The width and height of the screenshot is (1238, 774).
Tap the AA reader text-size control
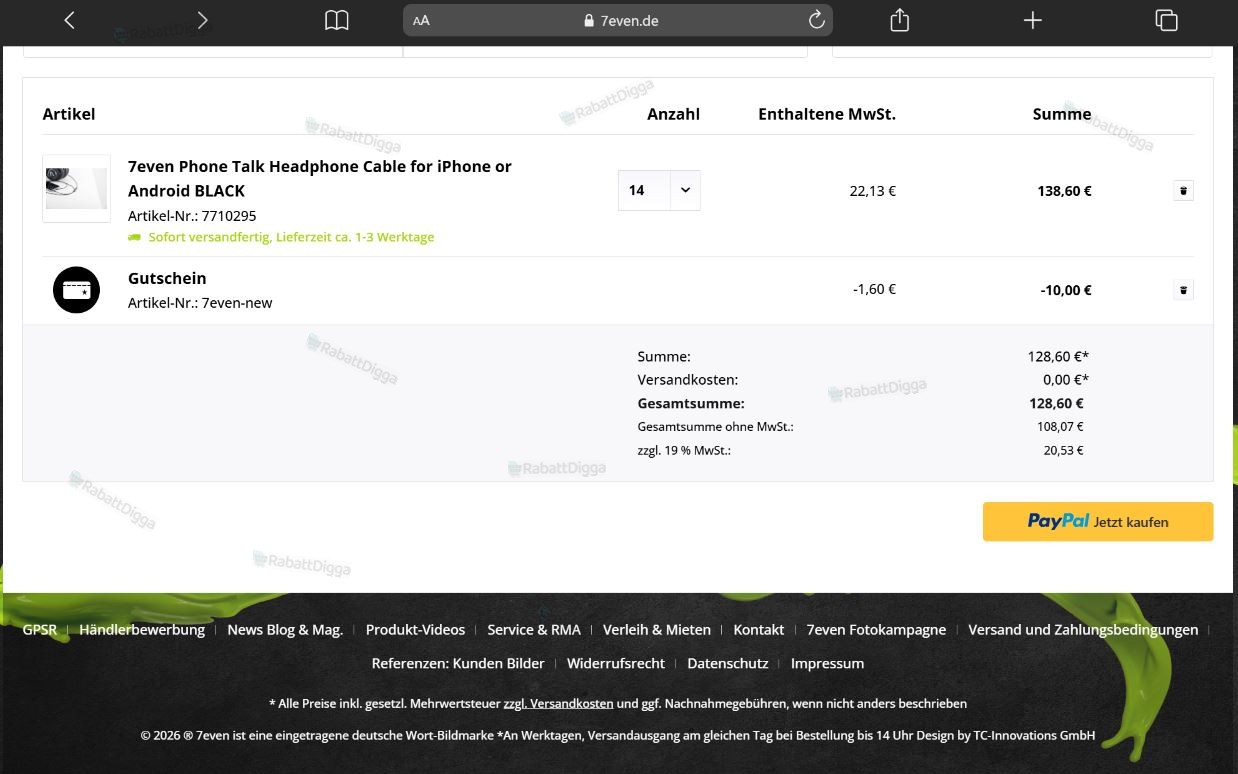pyautogui.click(x=421, y=20)
